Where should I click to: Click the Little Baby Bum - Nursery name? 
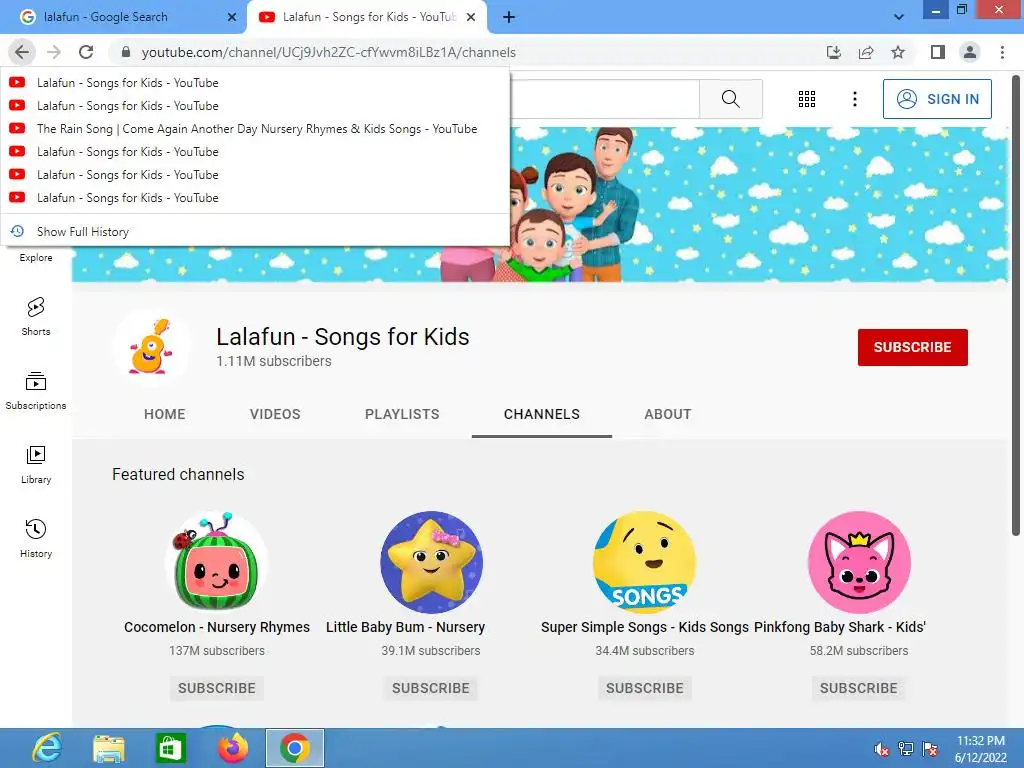405,627
